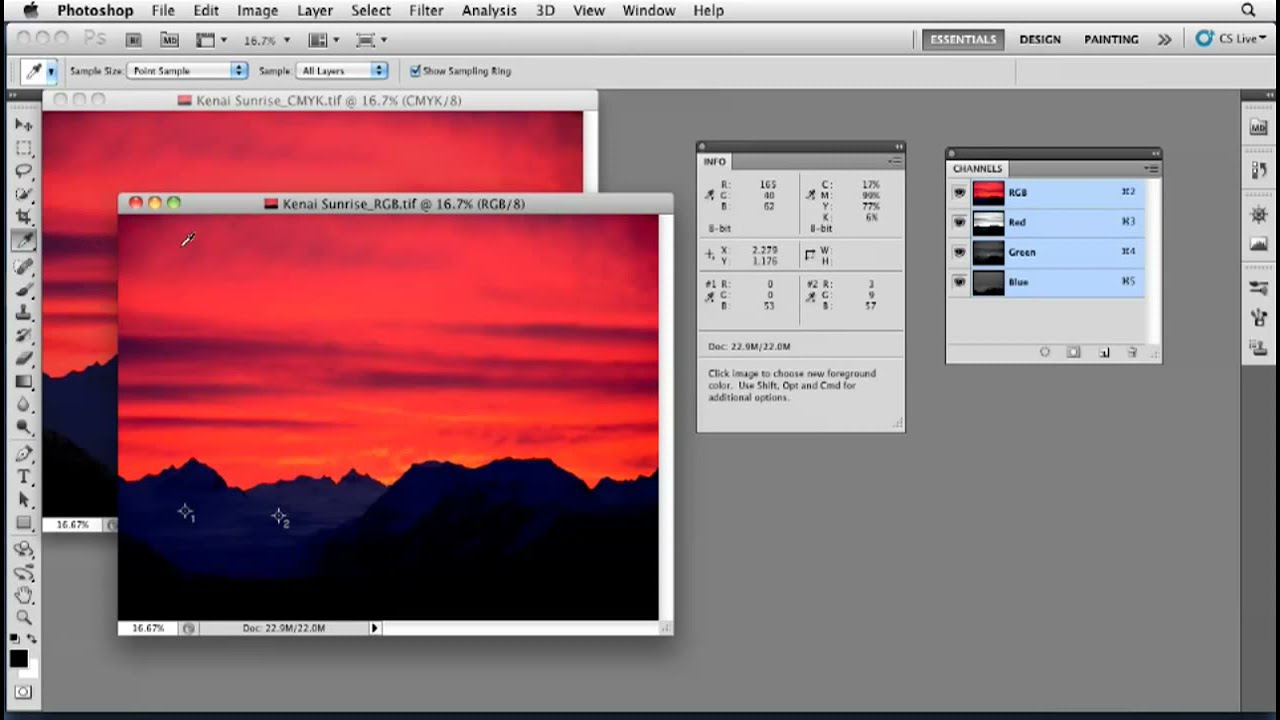Select the Horizontal Type tool
The height and width of the screenshot is (720, 1280).
click(24, 476)
